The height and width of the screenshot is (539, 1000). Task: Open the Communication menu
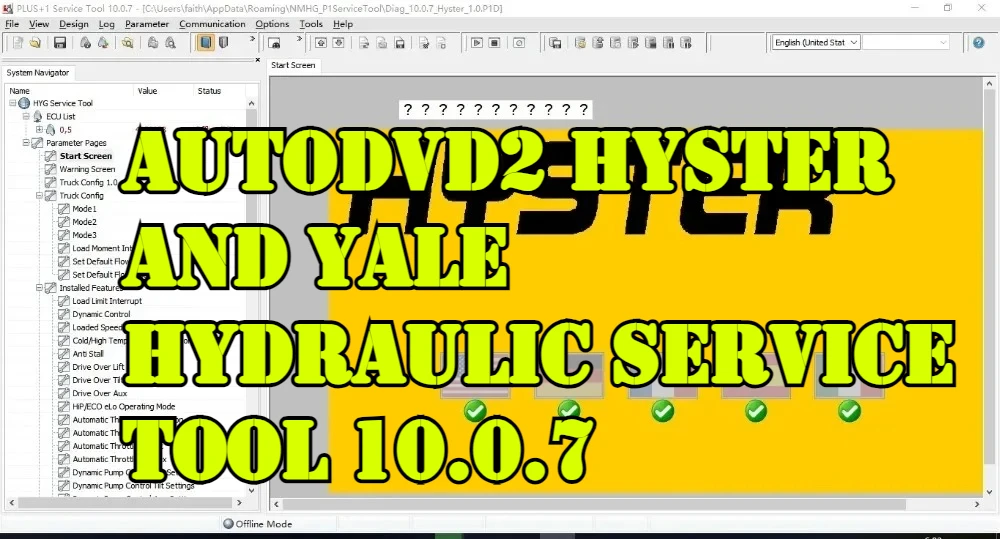point(212,24)
